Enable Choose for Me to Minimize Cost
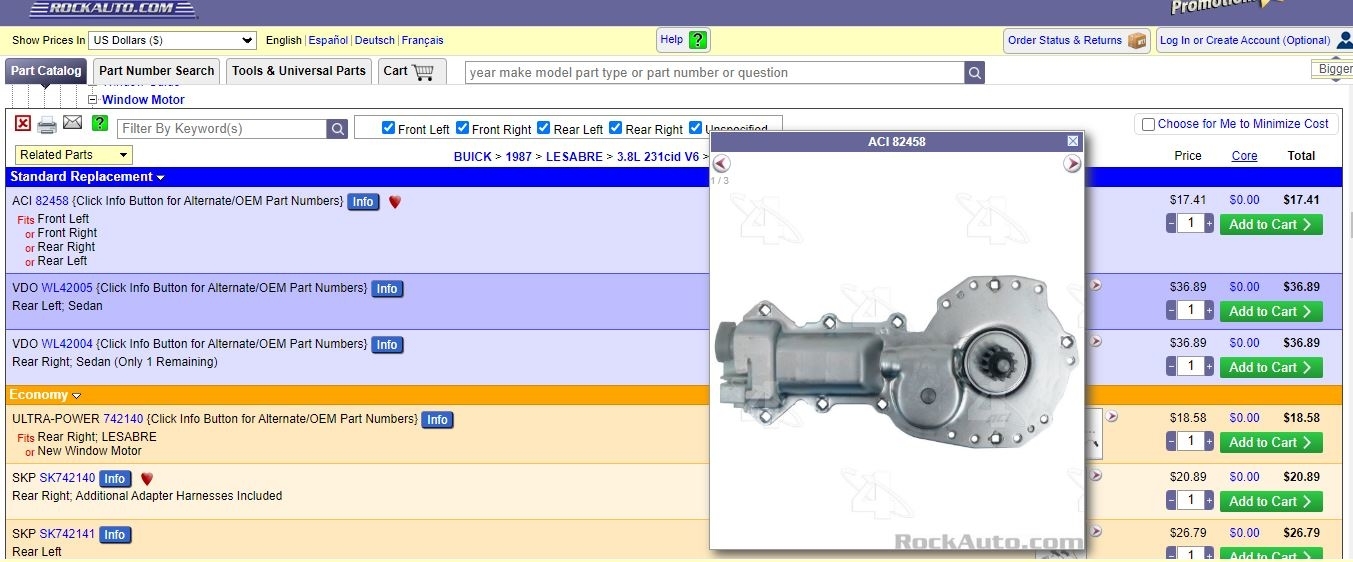 (x=1148, y=125)
